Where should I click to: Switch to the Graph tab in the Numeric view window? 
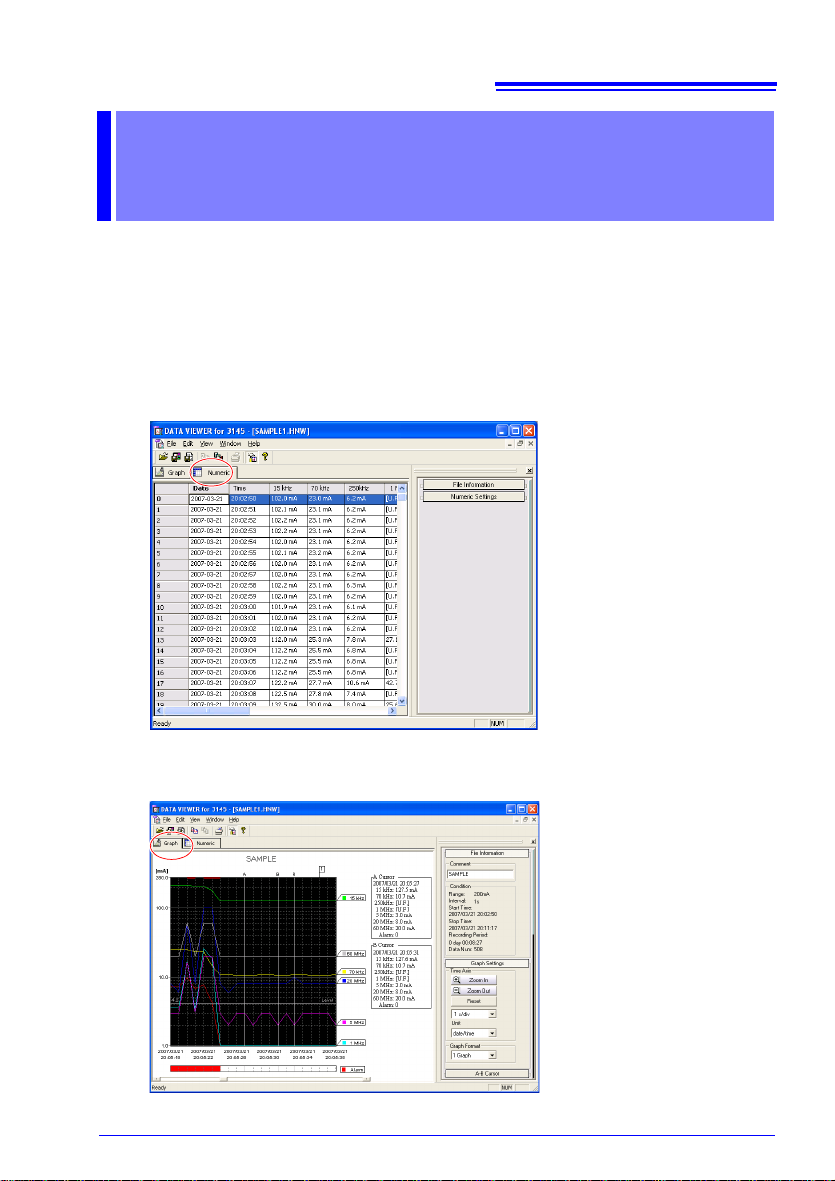point(170,473)
